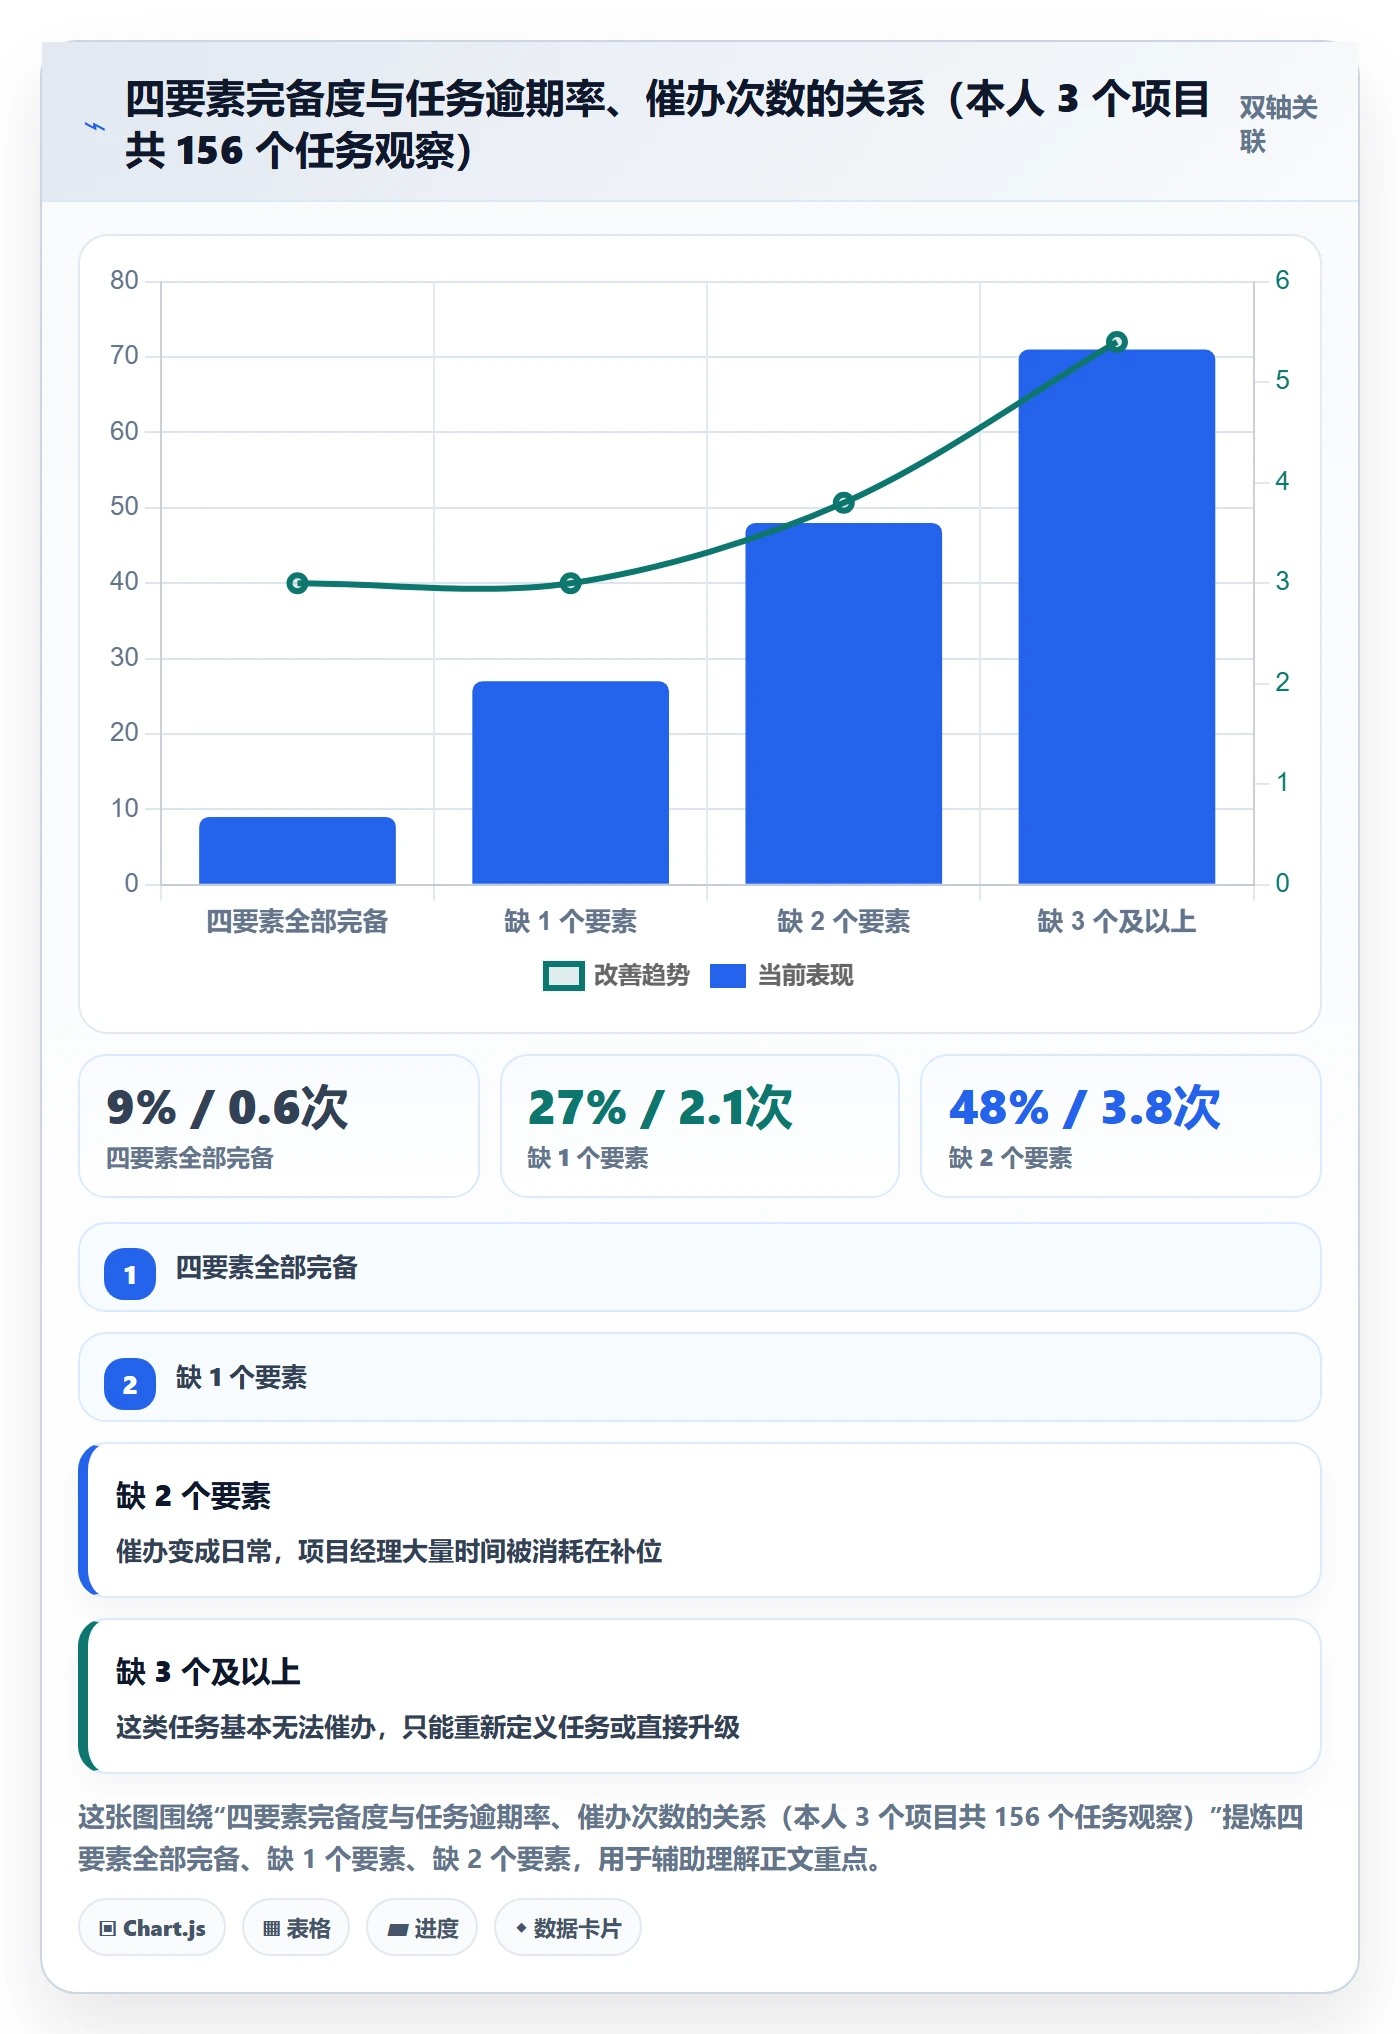Click the text 这类任务基本无法催办

click(245, 1727)
